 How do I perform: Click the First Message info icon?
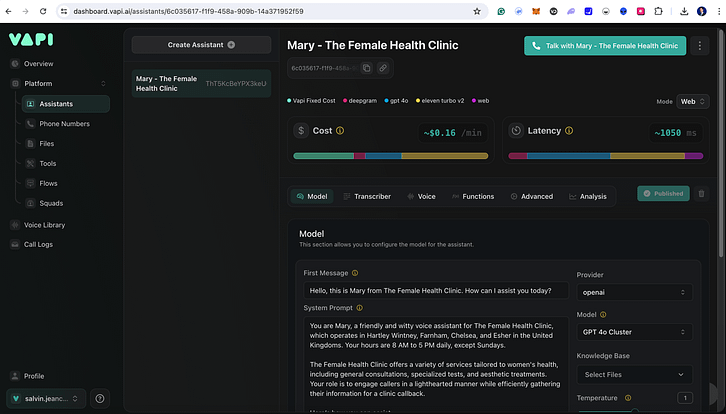(x=355, y=273)
